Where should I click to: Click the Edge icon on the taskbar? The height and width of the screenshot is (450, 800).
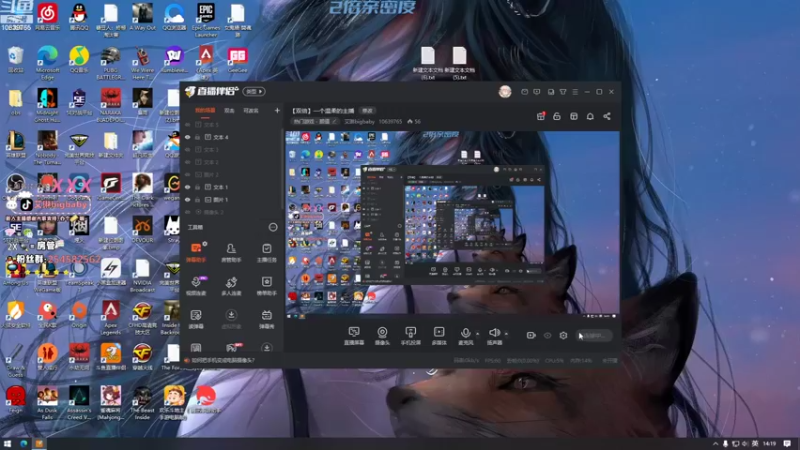23,444
